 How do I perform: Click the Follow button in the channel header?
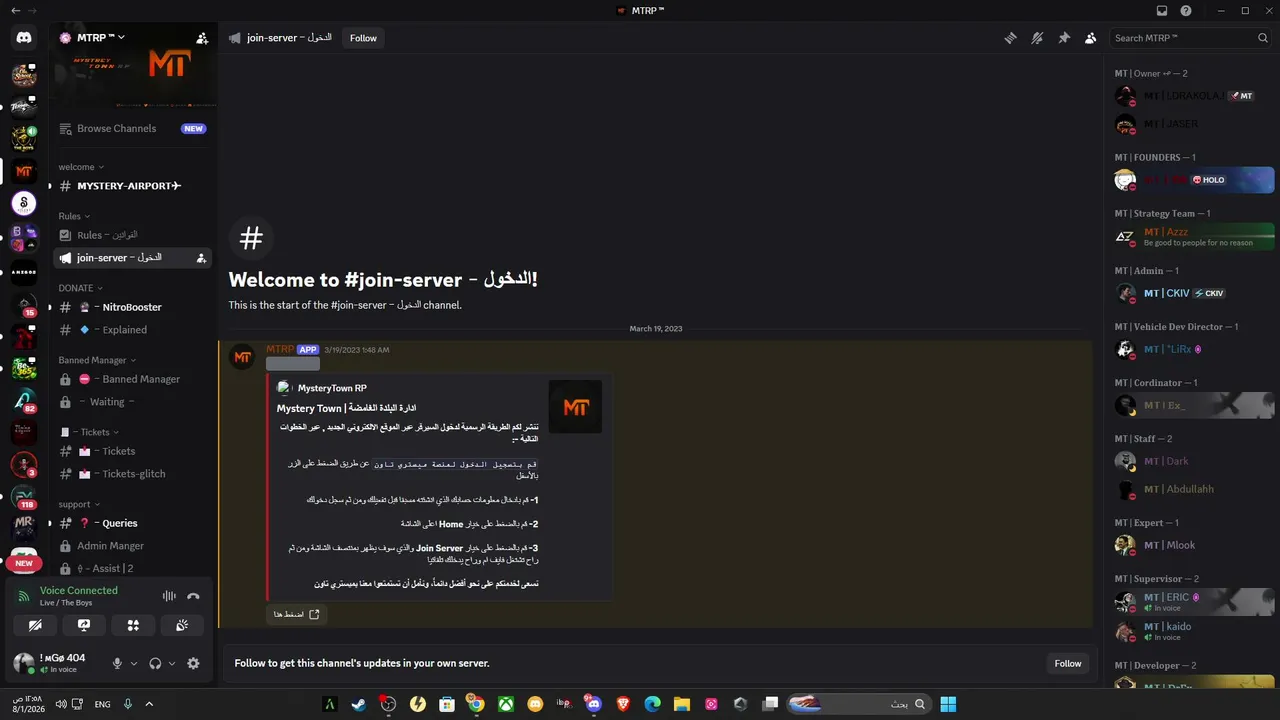tap(363, 38)
